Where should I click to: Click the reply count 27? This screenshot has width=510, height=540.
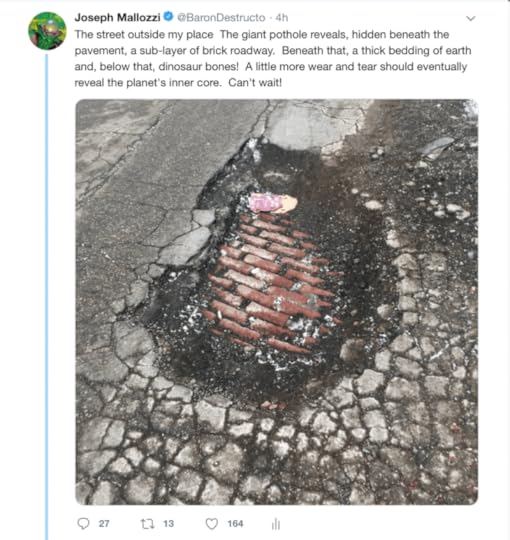pyautogui.click(x=104, y=524)
